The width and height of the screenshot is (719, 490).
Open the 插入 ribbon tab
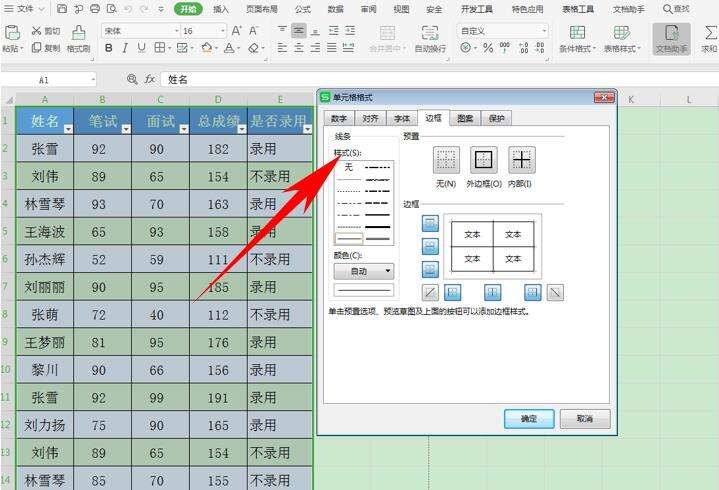pyautogui.click(x=220, y=9)
